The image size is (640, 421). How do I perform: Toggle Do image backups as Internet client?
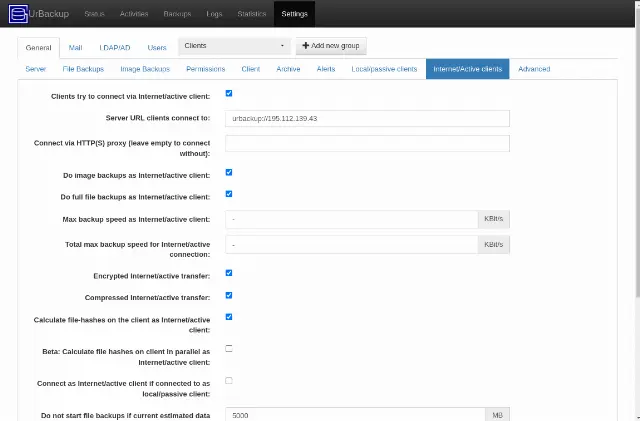pyautogui.click(x=229, y=172)
